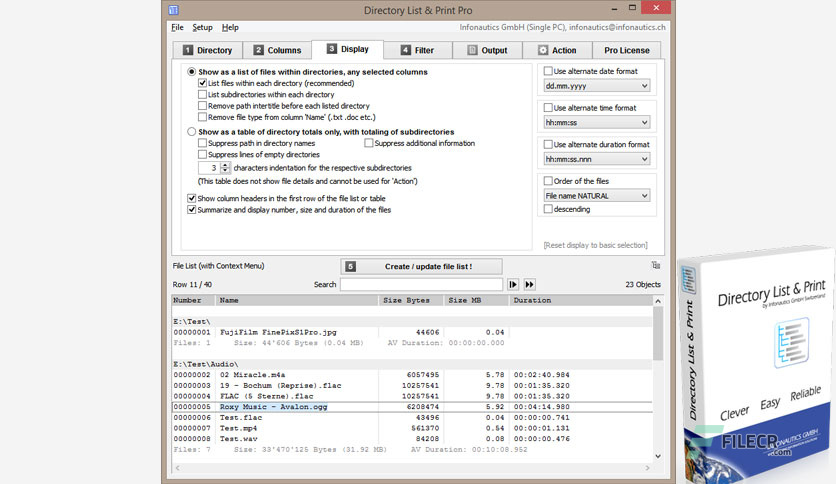
Task: Check 'Suppress lines of empty directories'
Action: 202,155
